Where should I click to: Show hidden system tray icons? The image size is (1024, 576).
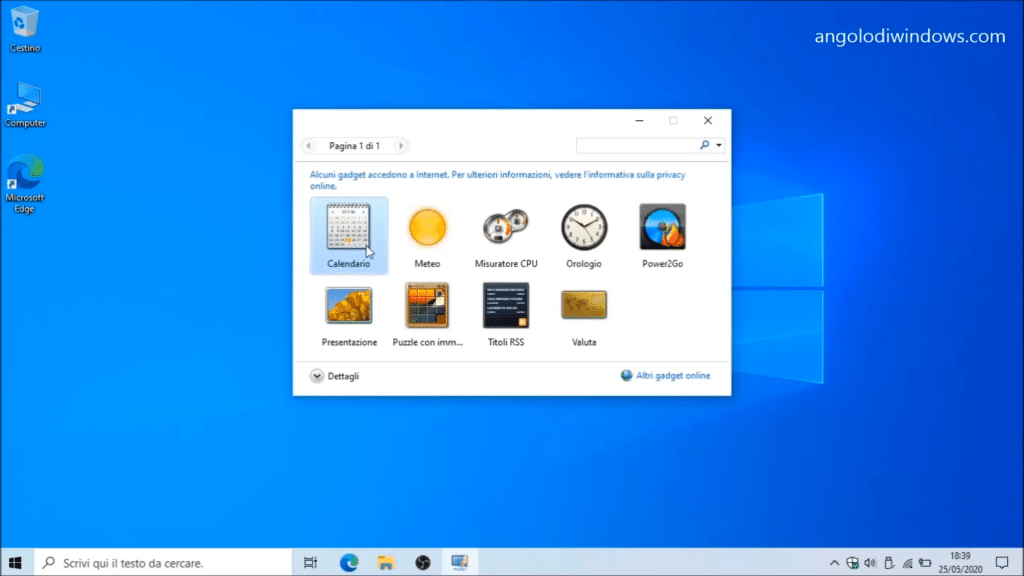point(835,563)
